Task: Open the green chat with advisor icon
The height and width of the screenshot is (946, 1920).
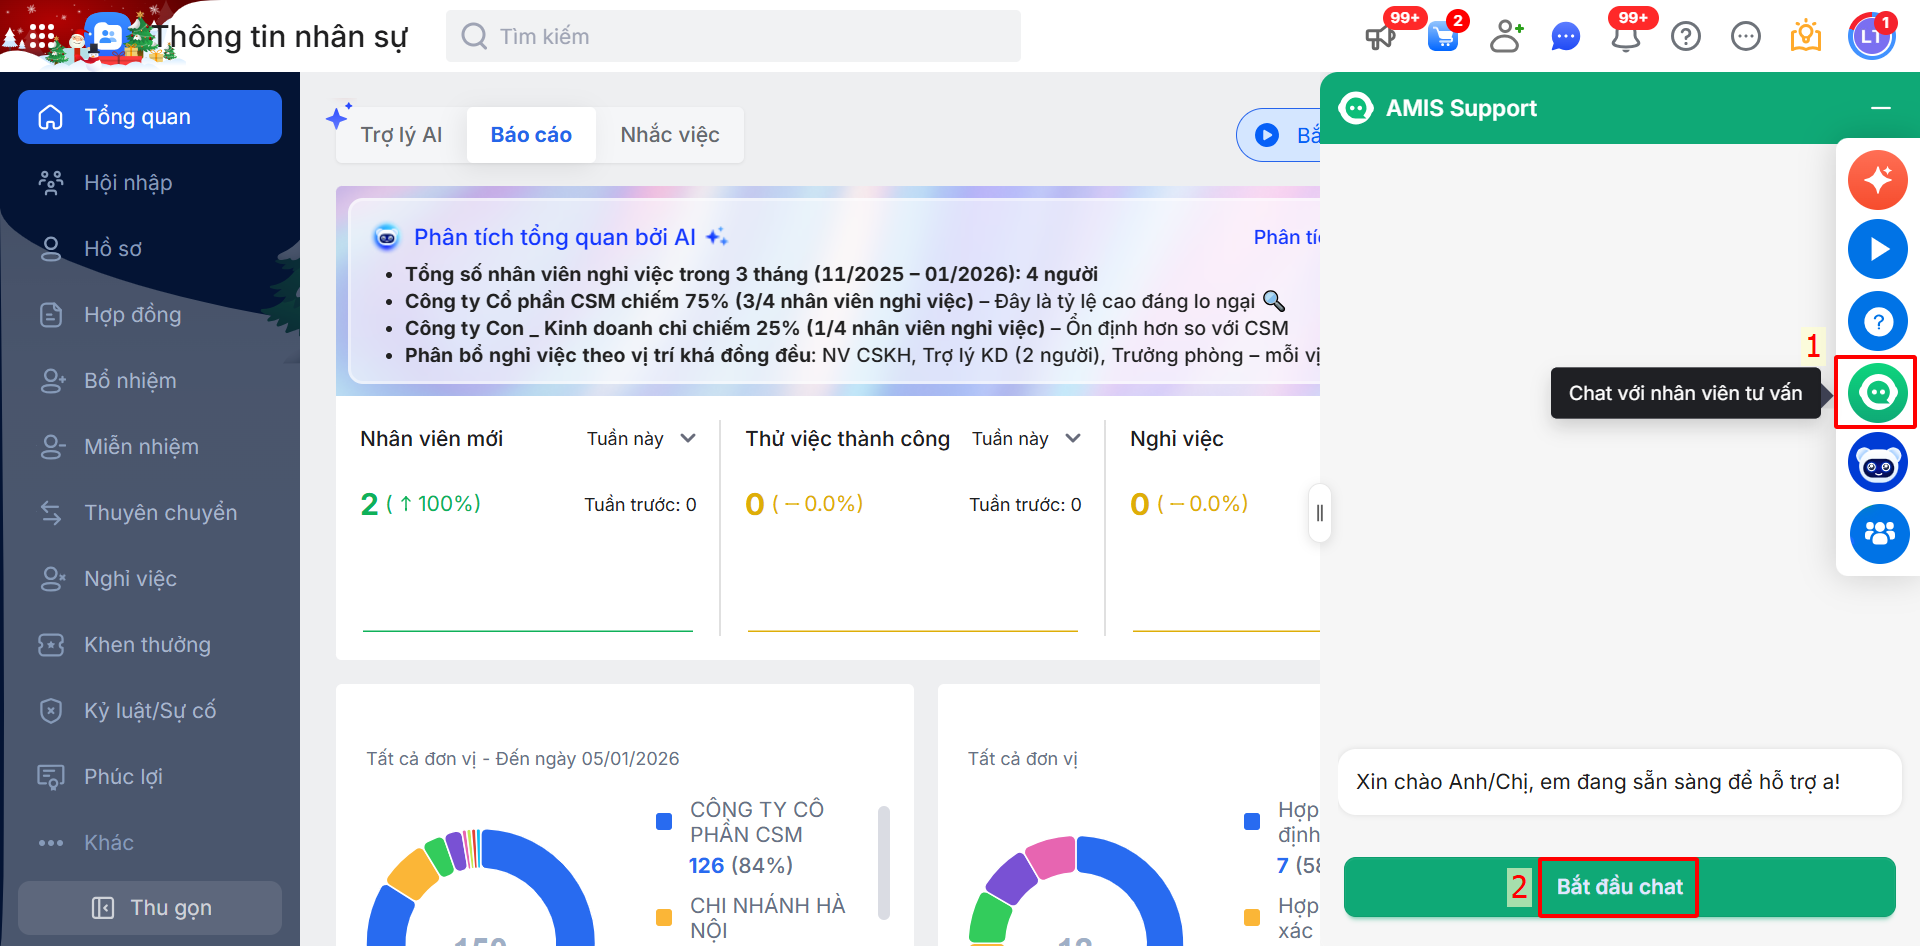Action: 1878,392
